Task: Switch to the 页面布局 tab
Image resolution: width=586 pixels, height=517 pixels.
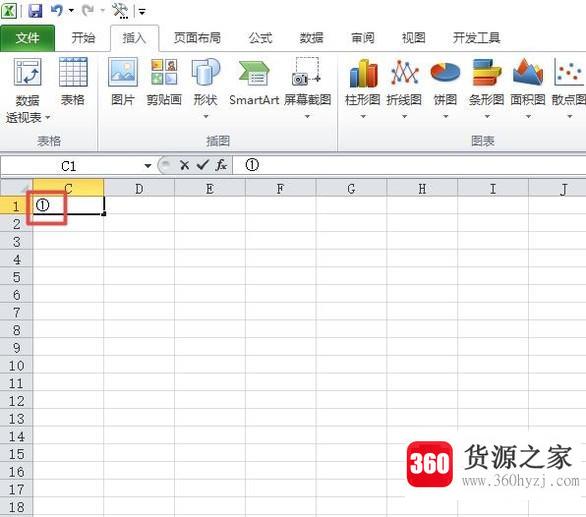Action: pos(197,38)
